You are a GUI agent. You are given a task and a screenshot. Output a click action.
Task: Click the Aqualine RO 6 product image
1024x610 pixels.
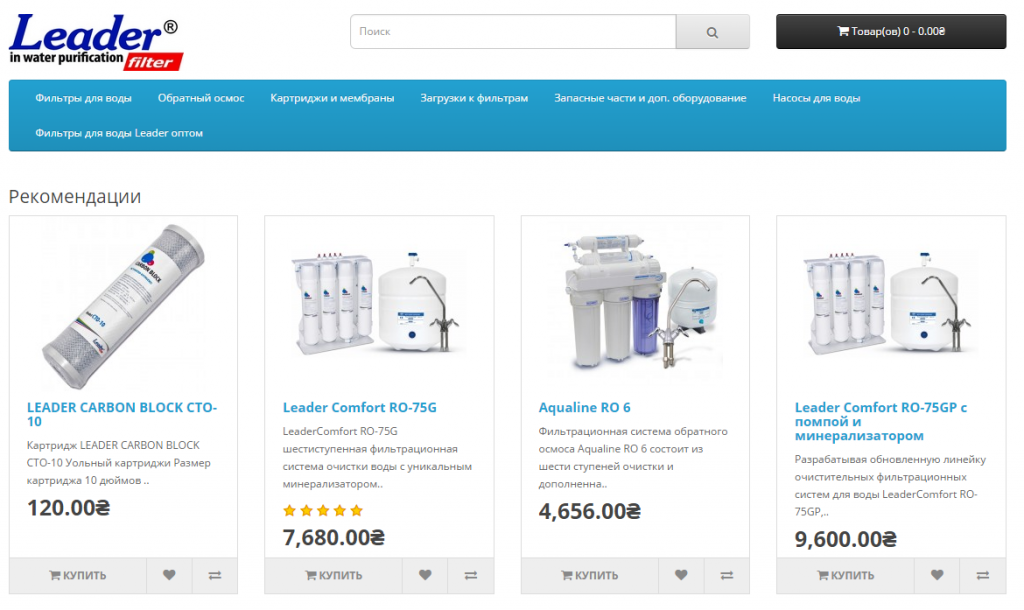[x=635, y=306]
